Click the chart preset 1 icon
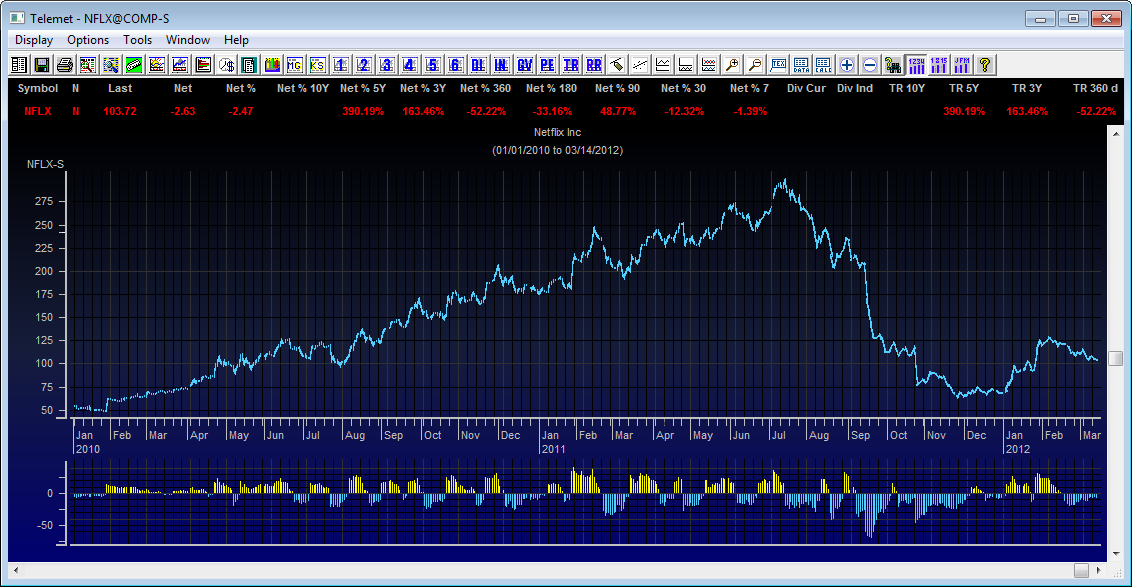 coord(341,65)
